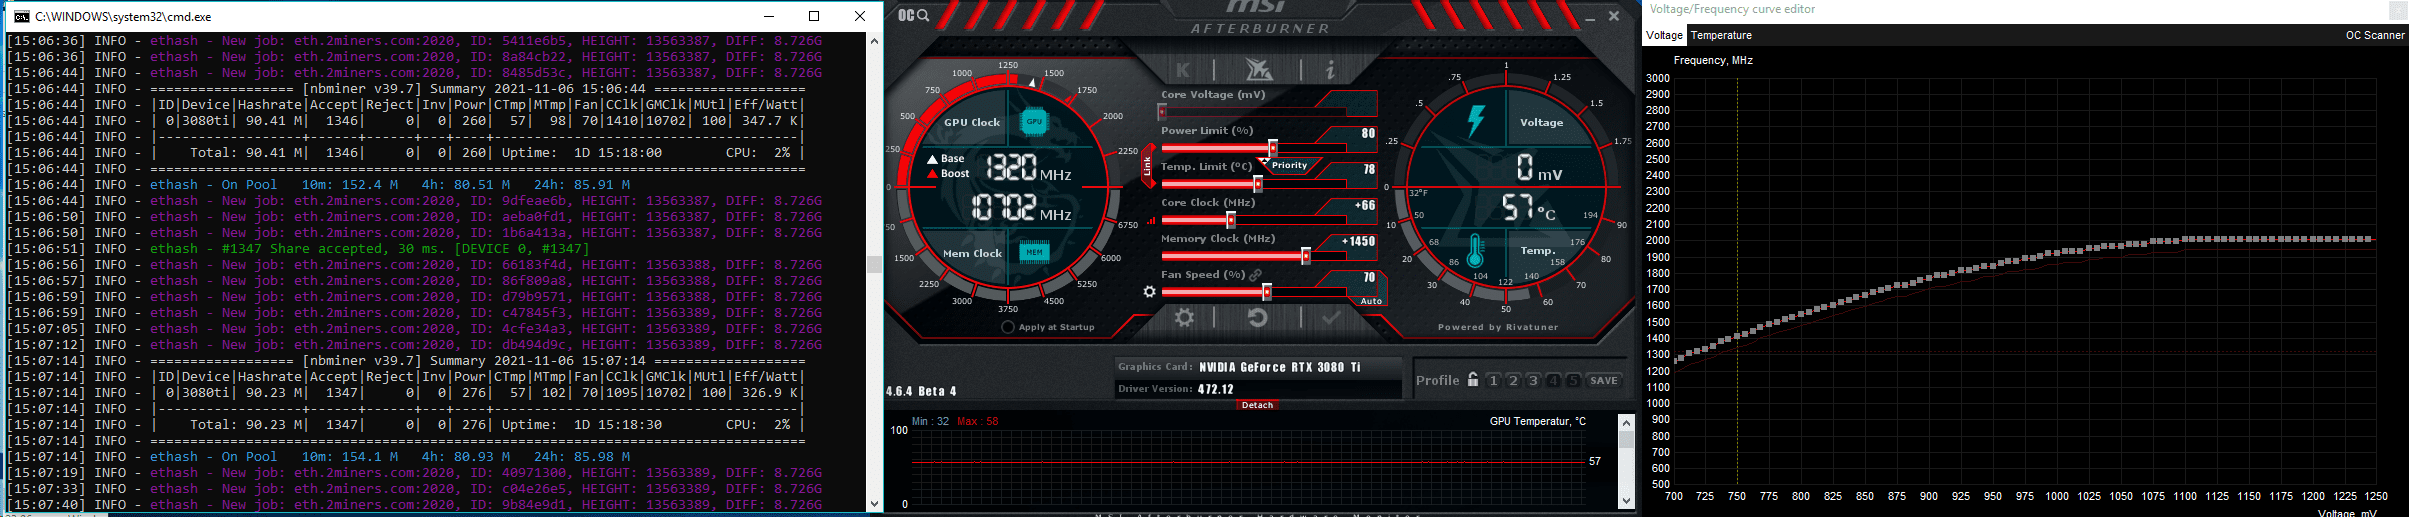The image size is (2409, 517).
Task: Click hardware monitor scroll down arrow
Action: point(1626,501)
